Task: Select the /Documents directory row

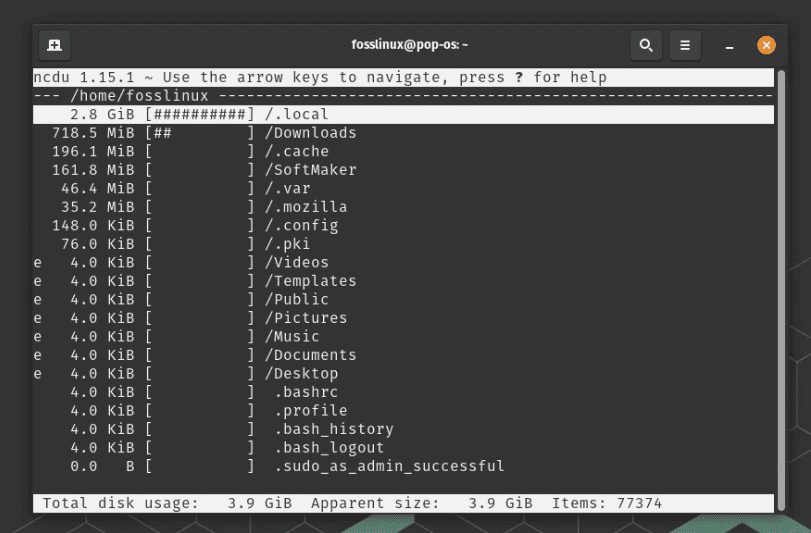Action: click(x=403, y=355)
